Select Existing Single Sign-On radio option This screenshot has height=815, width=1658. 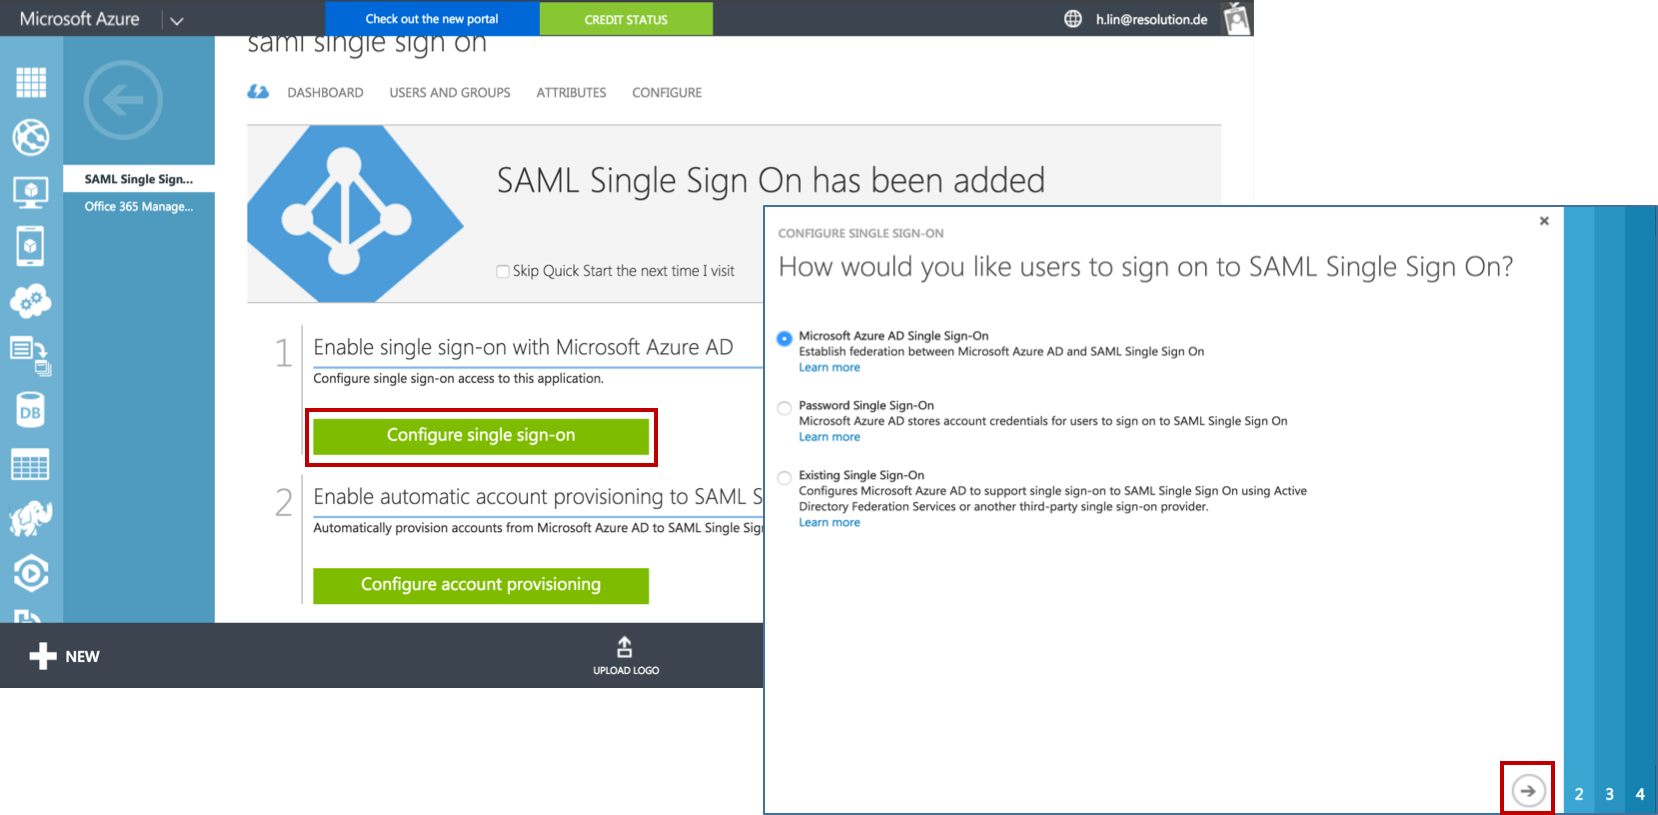[785, 478]
